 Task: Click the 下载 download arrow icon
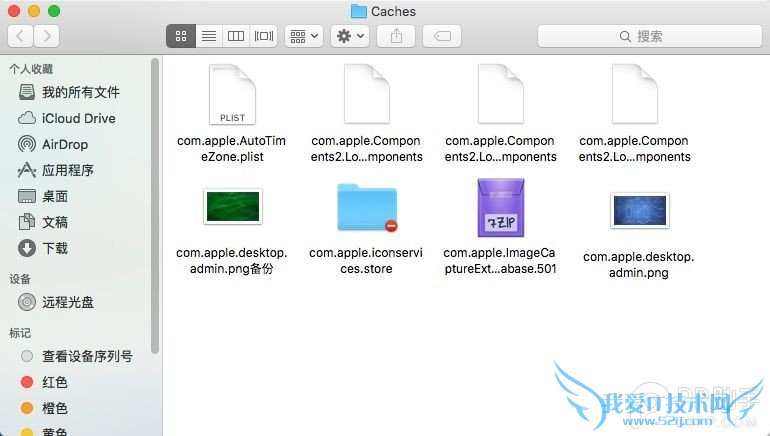tap(27, 248)
